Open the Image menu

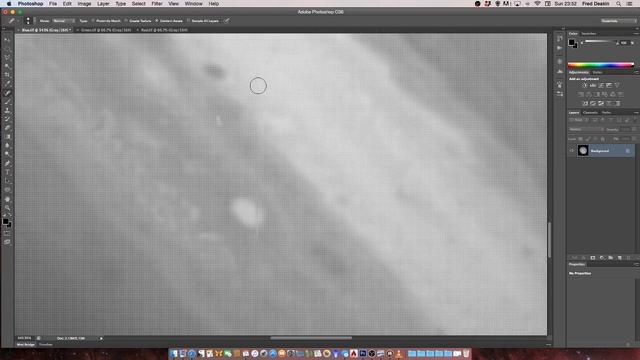[x=84, y=4]
